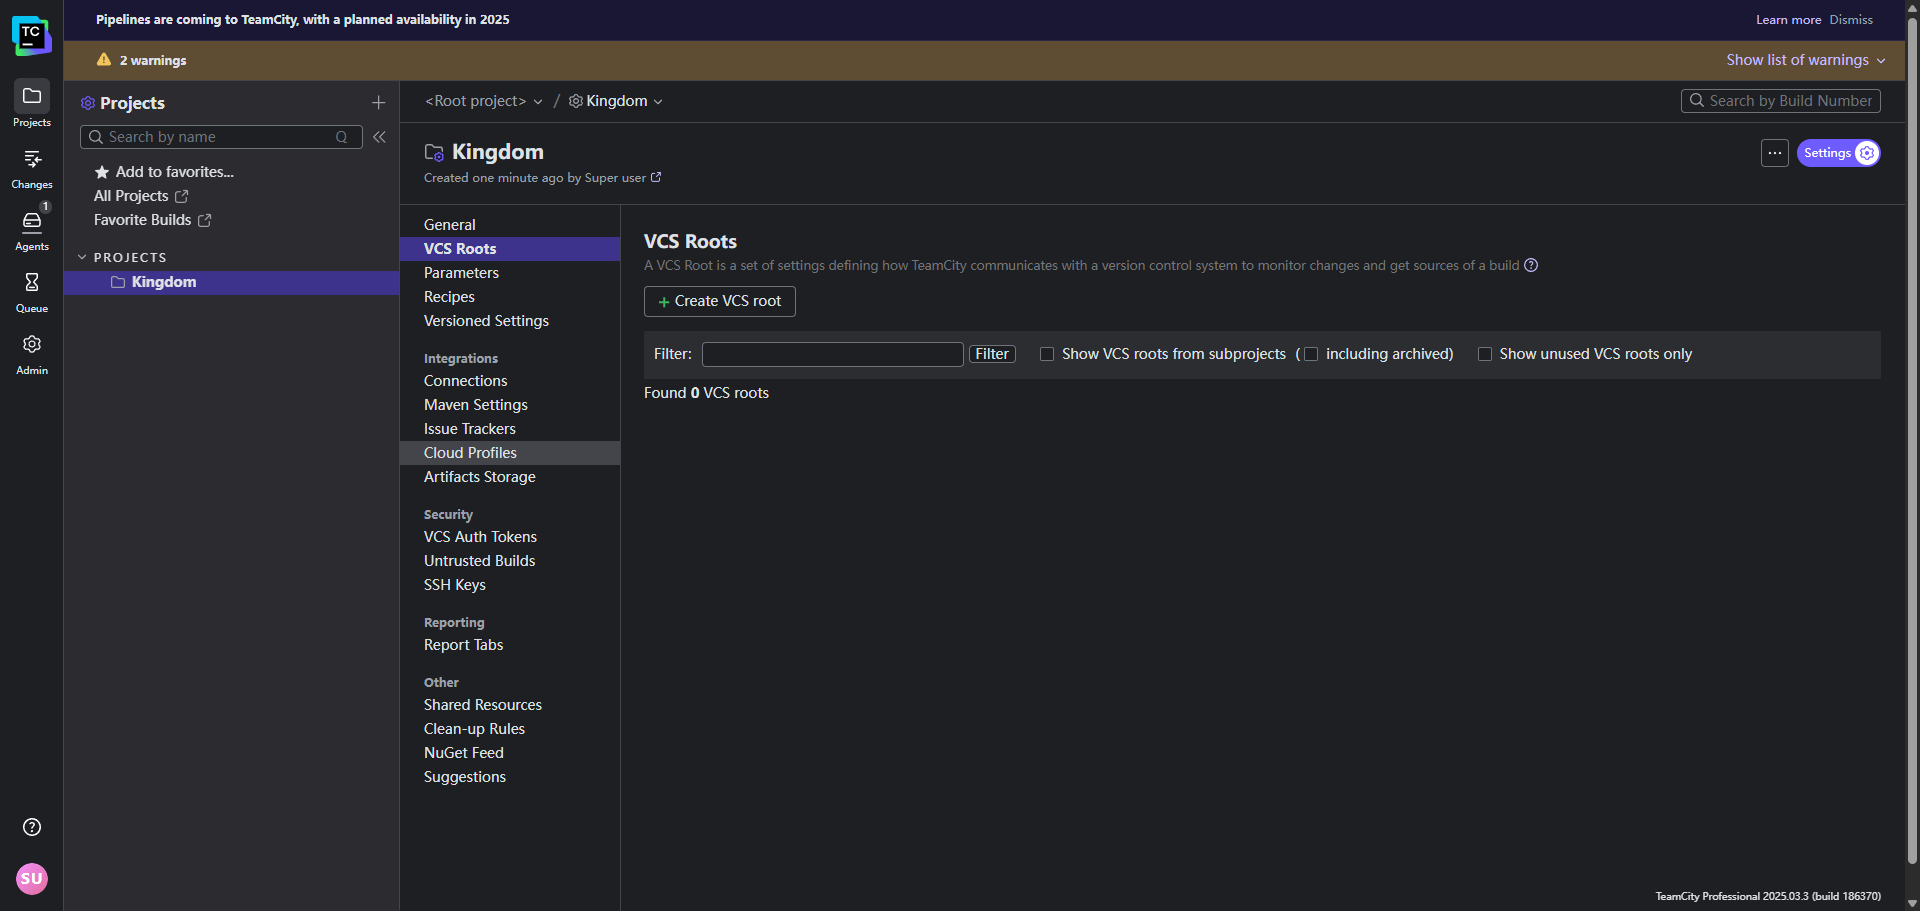
Task: Open Issue Trackers tab
Action: click(x=510, y=429)
